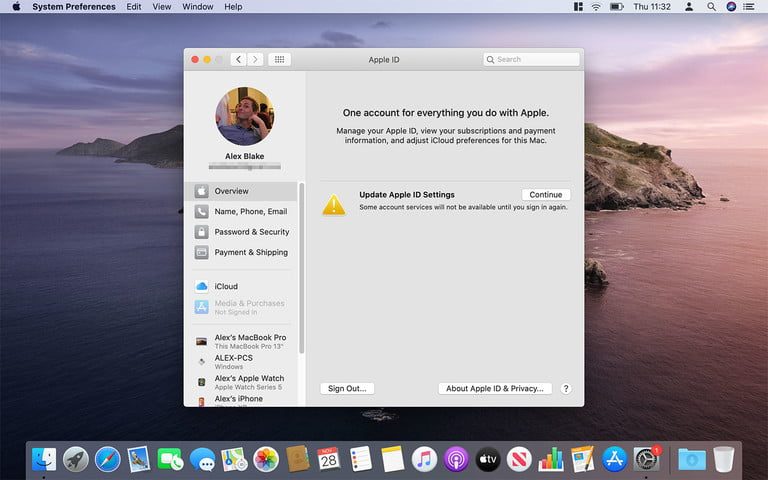Click the sidebar vertical scrollbar
This screenshot has height=480, width=768.
(302, 268)
